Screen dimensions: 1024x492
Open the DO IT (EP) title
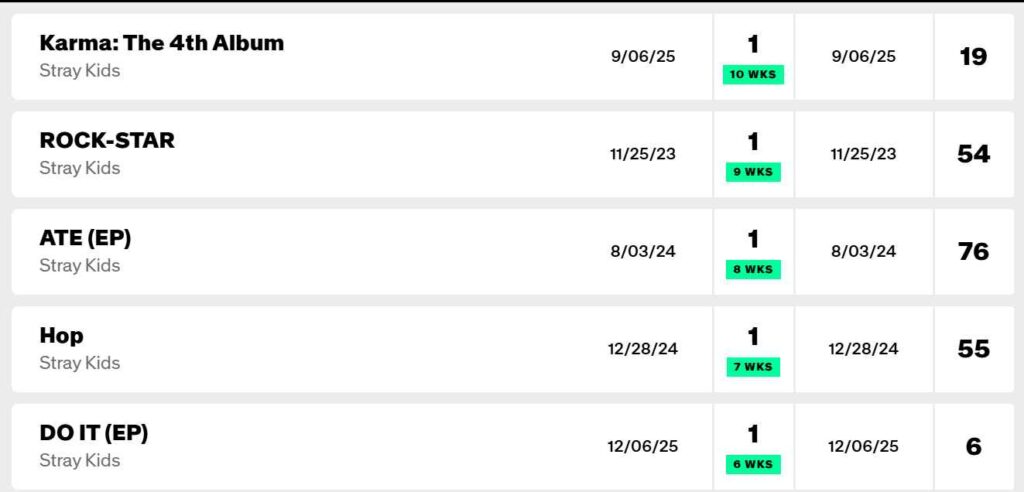click(x=94, y=433)
